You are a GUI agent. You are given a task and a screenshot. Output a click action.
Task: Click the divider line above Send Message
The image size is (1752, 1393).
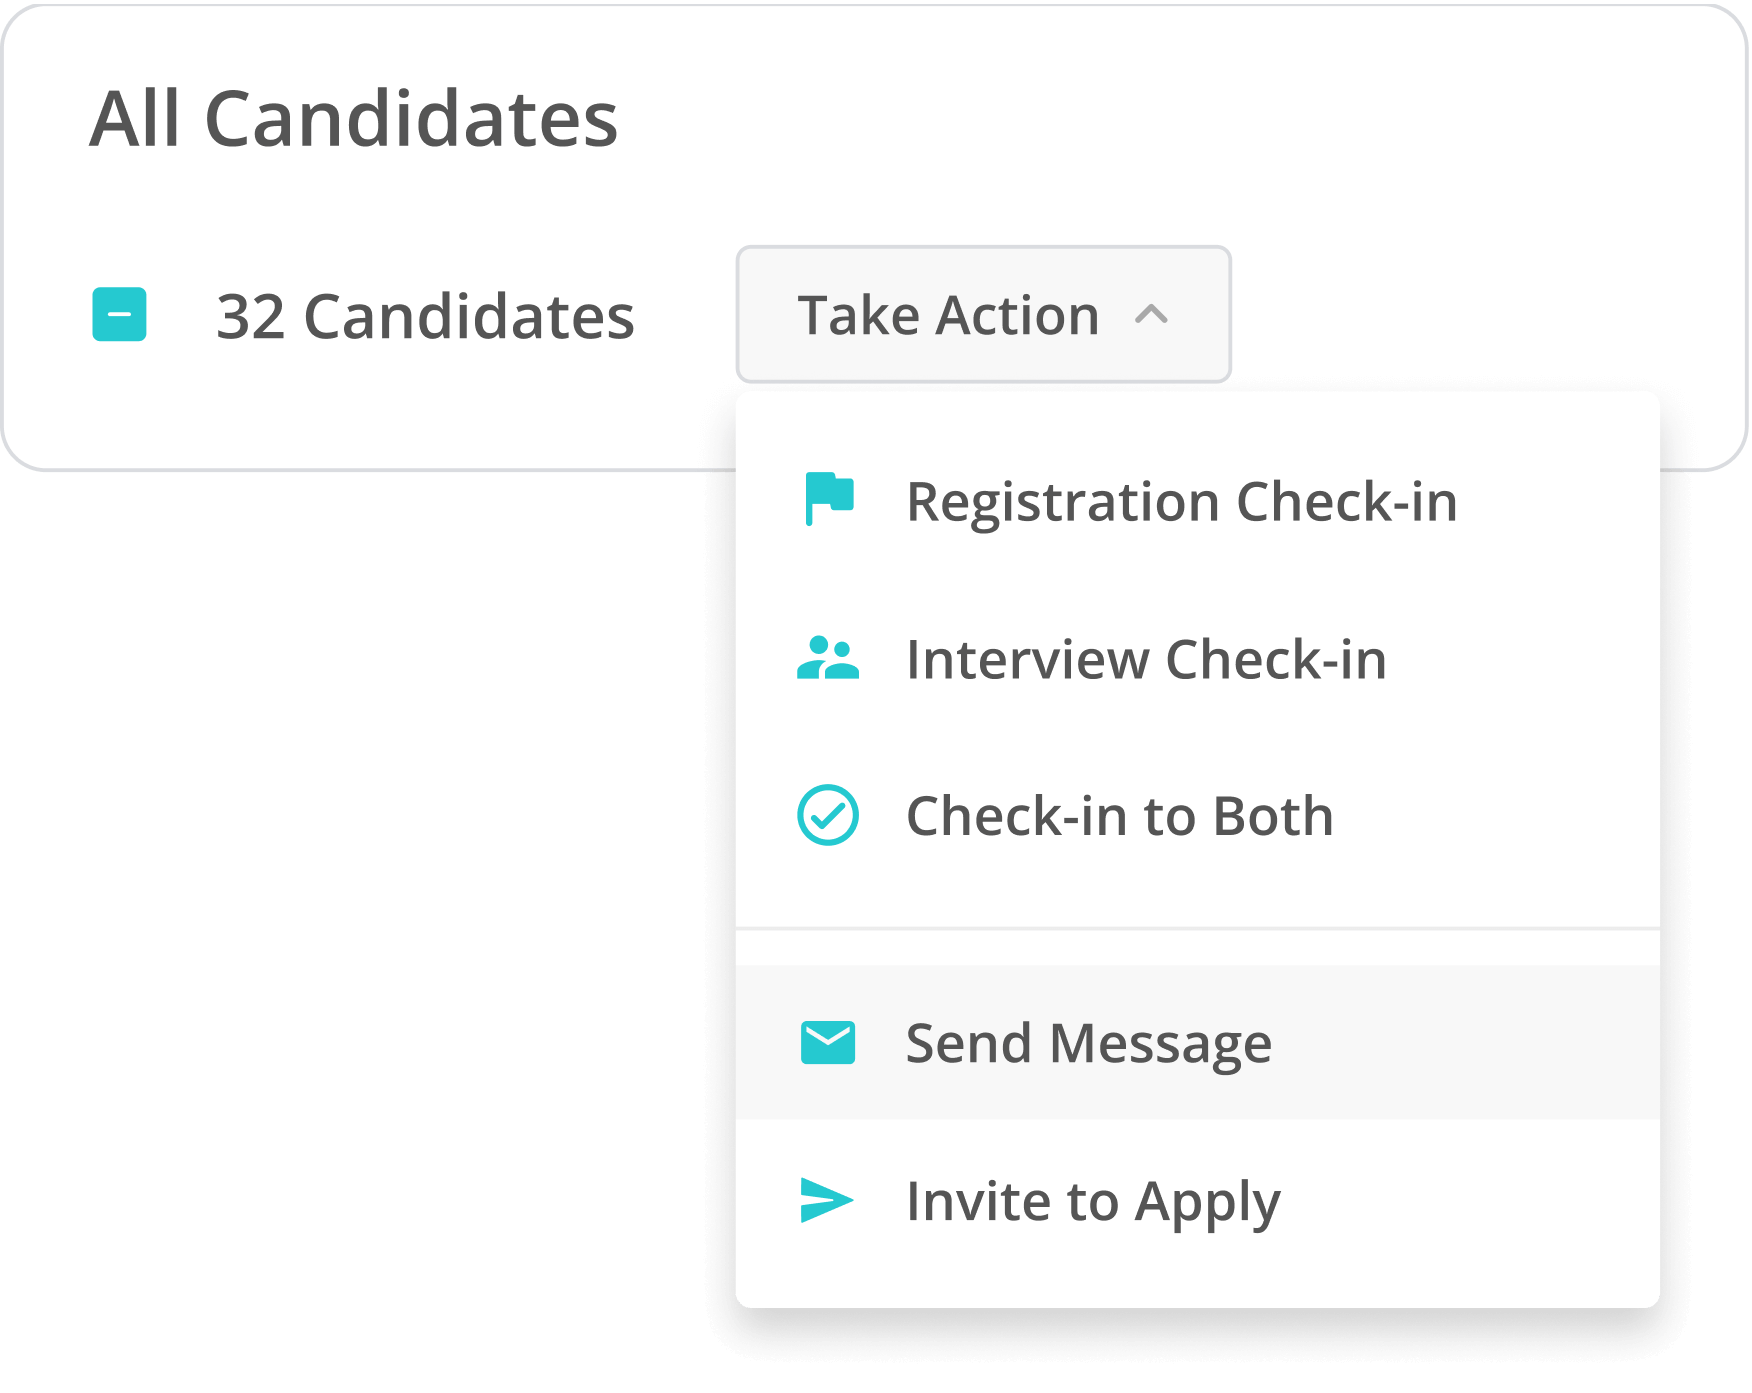(x=1197, y=929)
